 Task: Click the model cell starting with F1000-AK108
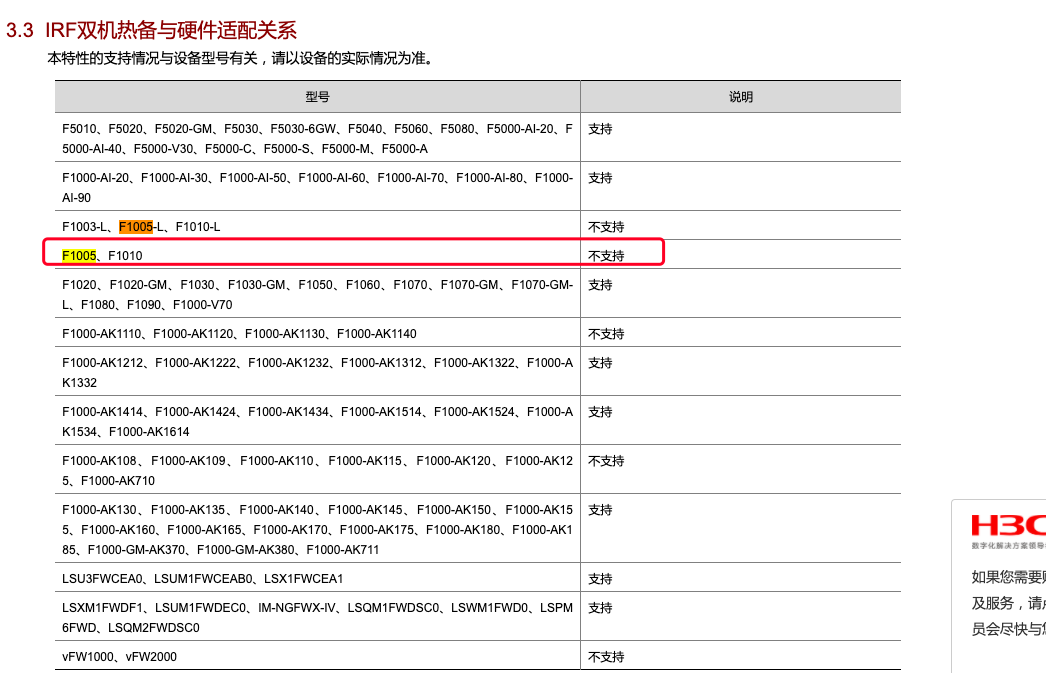[318, 470]
